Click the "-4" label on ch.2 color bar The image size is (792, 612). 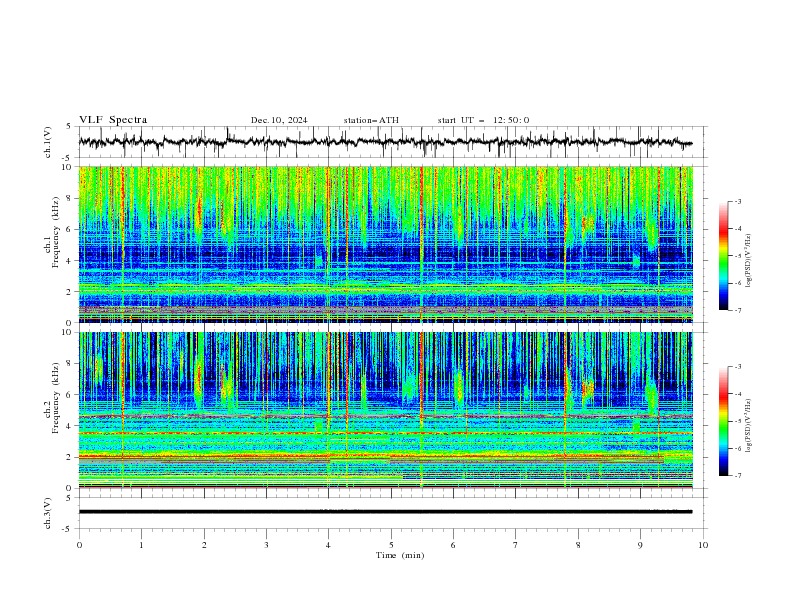pos(738,394)
